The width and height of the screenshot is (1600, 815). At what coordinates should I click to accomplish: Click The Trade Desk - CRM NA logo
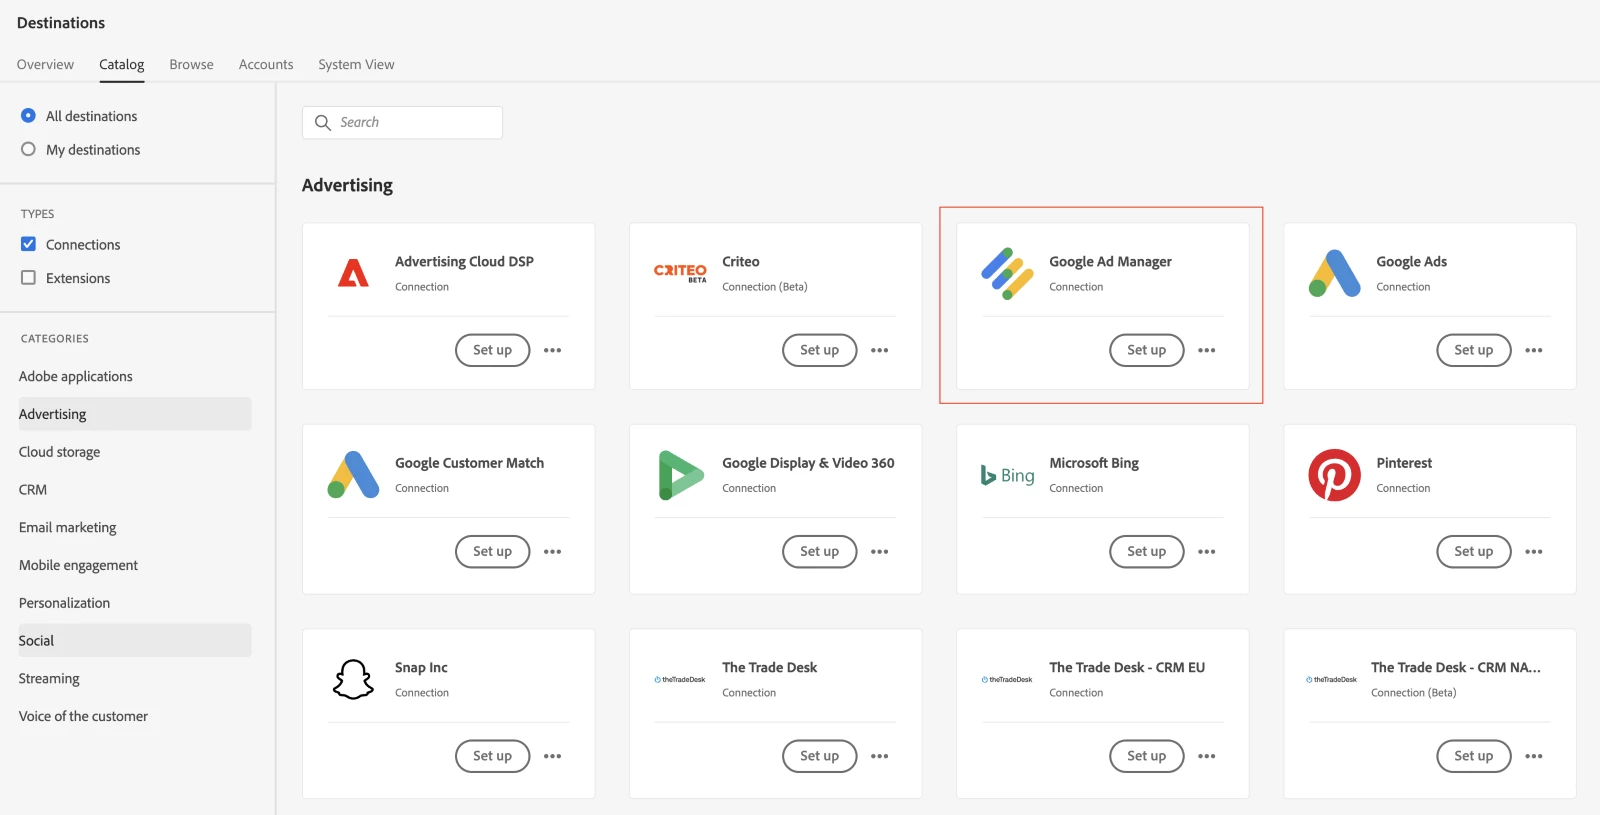click(1332, 679)
